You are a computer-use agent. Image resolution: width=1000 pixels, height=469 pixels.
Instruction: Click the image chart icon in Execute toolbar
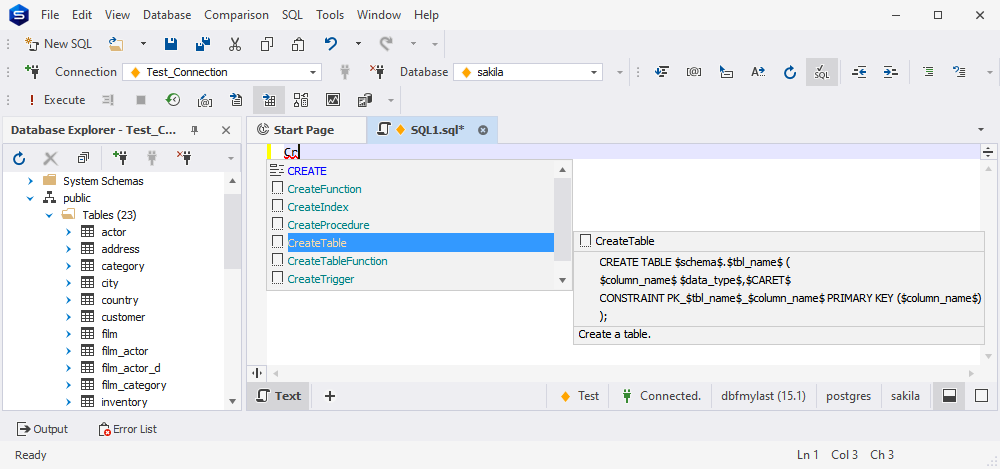tap(333, 100)
